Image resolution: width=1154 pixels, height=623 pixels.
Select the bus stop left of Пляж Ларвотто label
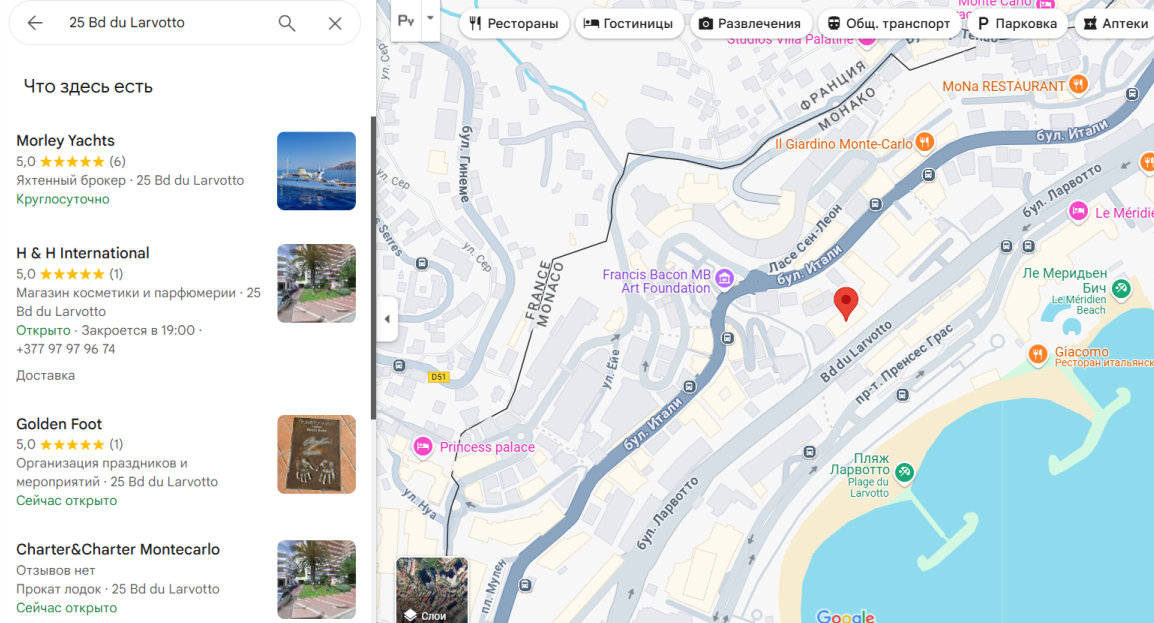tap(810, 452)
